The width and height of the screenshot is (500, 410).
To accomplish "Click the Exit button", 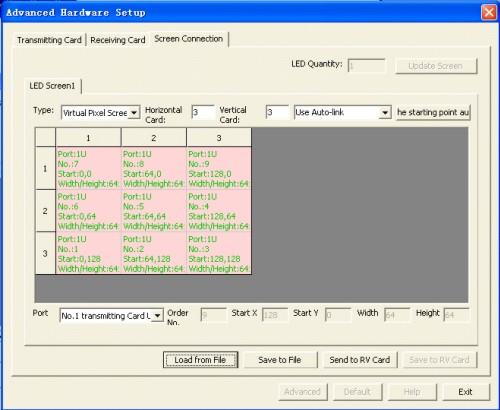I will (465, 392).
